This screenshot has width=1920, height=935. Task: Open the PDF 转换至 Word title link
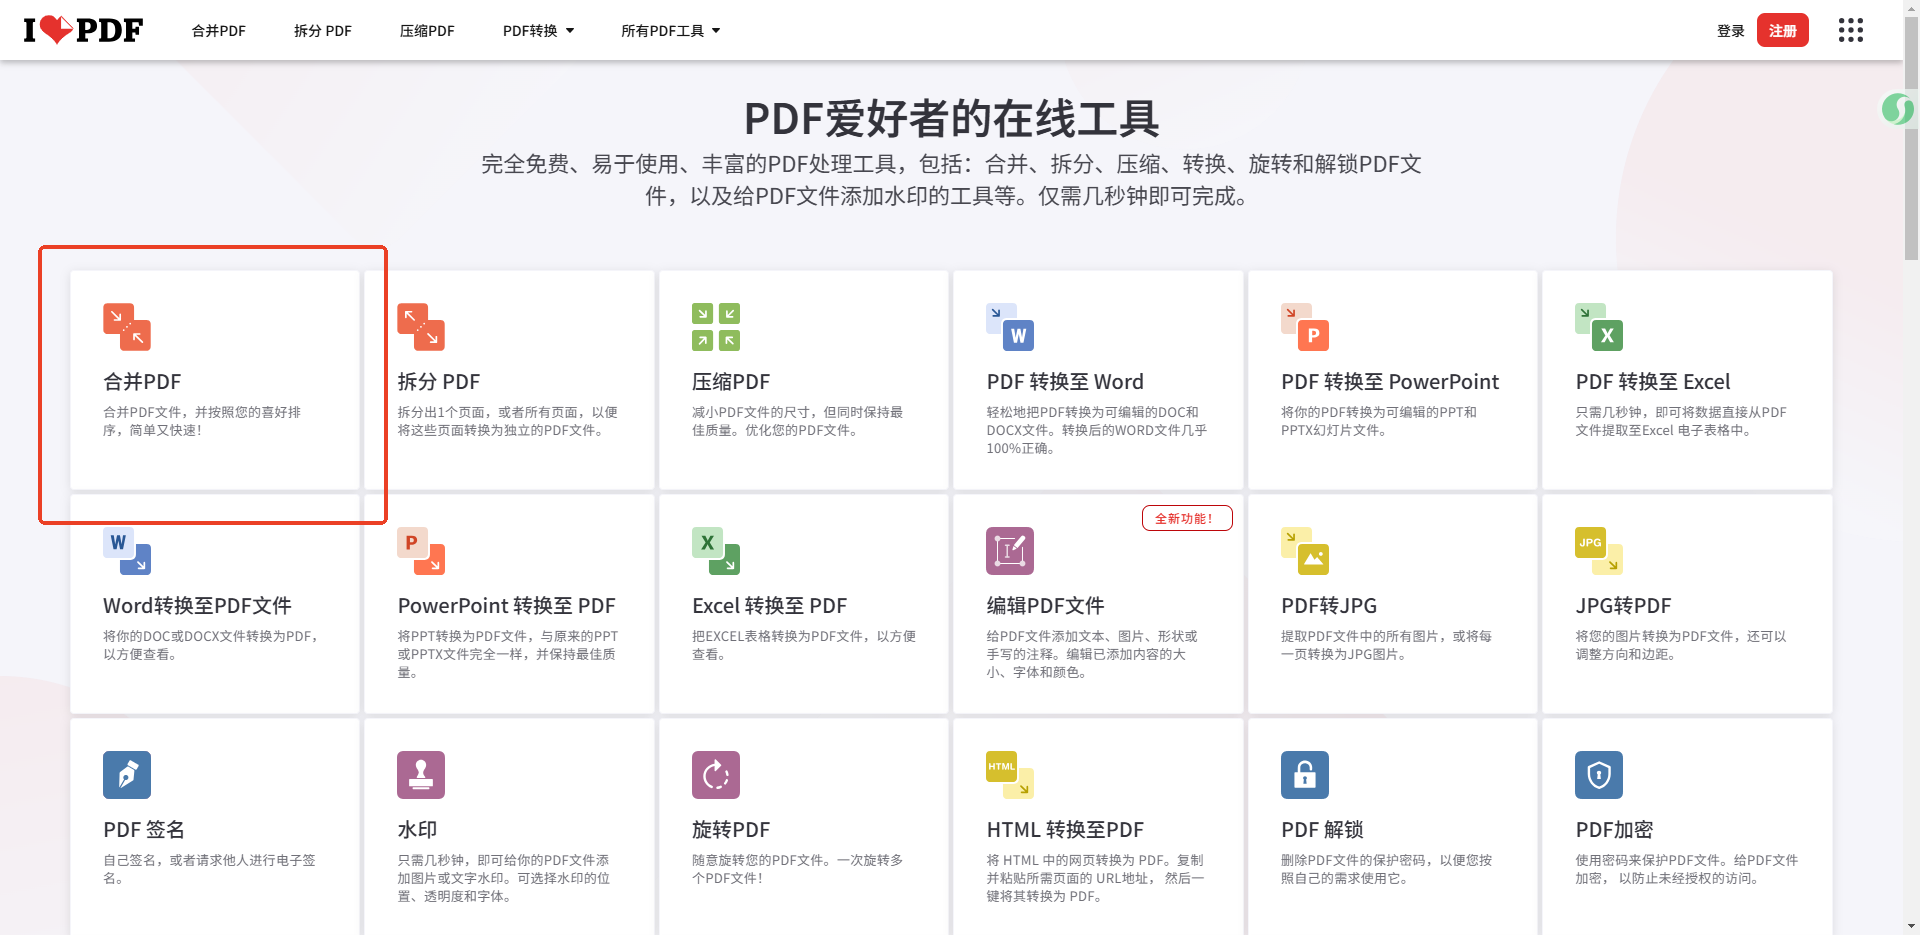click(x=1065, y=382)
